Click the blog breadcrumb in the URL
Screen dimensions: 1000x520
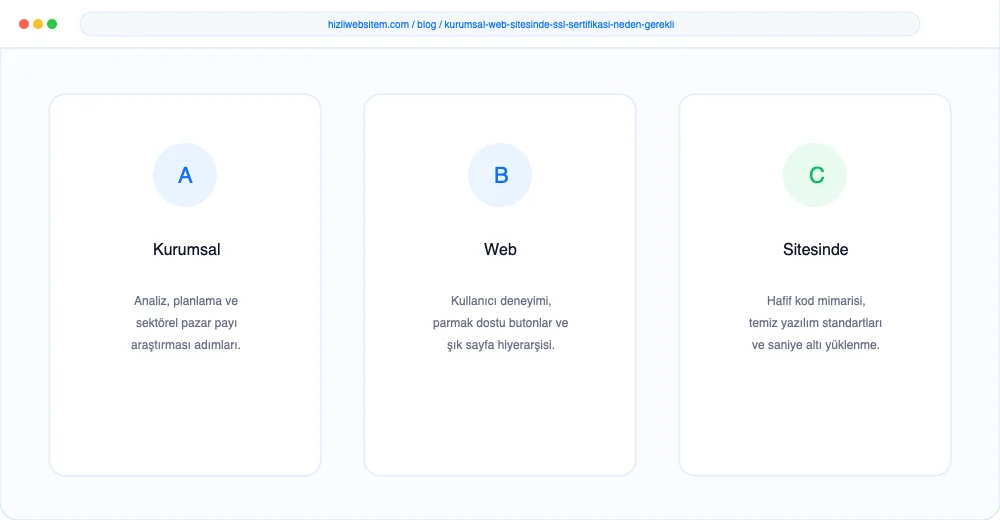[x=427, y=24]
